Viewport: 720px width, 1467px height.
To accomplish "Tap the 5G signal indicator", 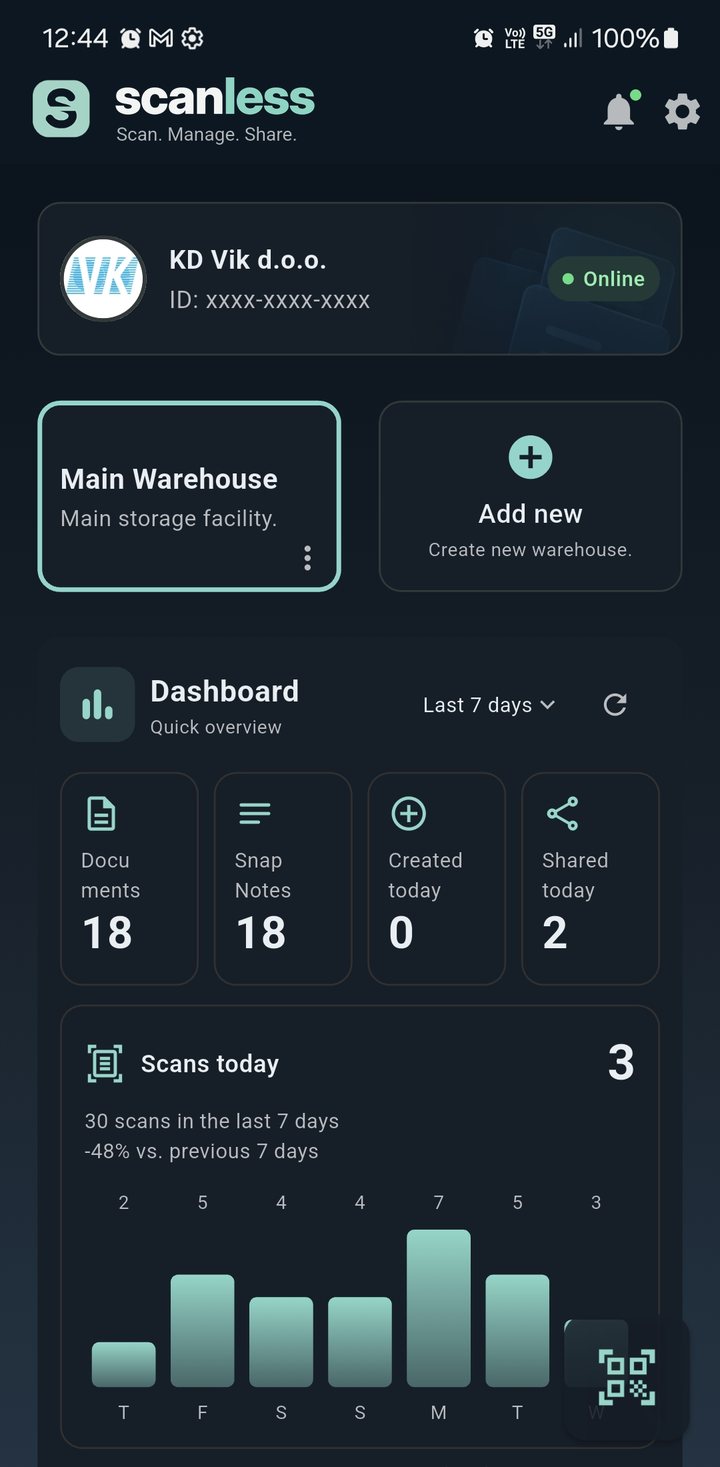I will tap(544, 37).
